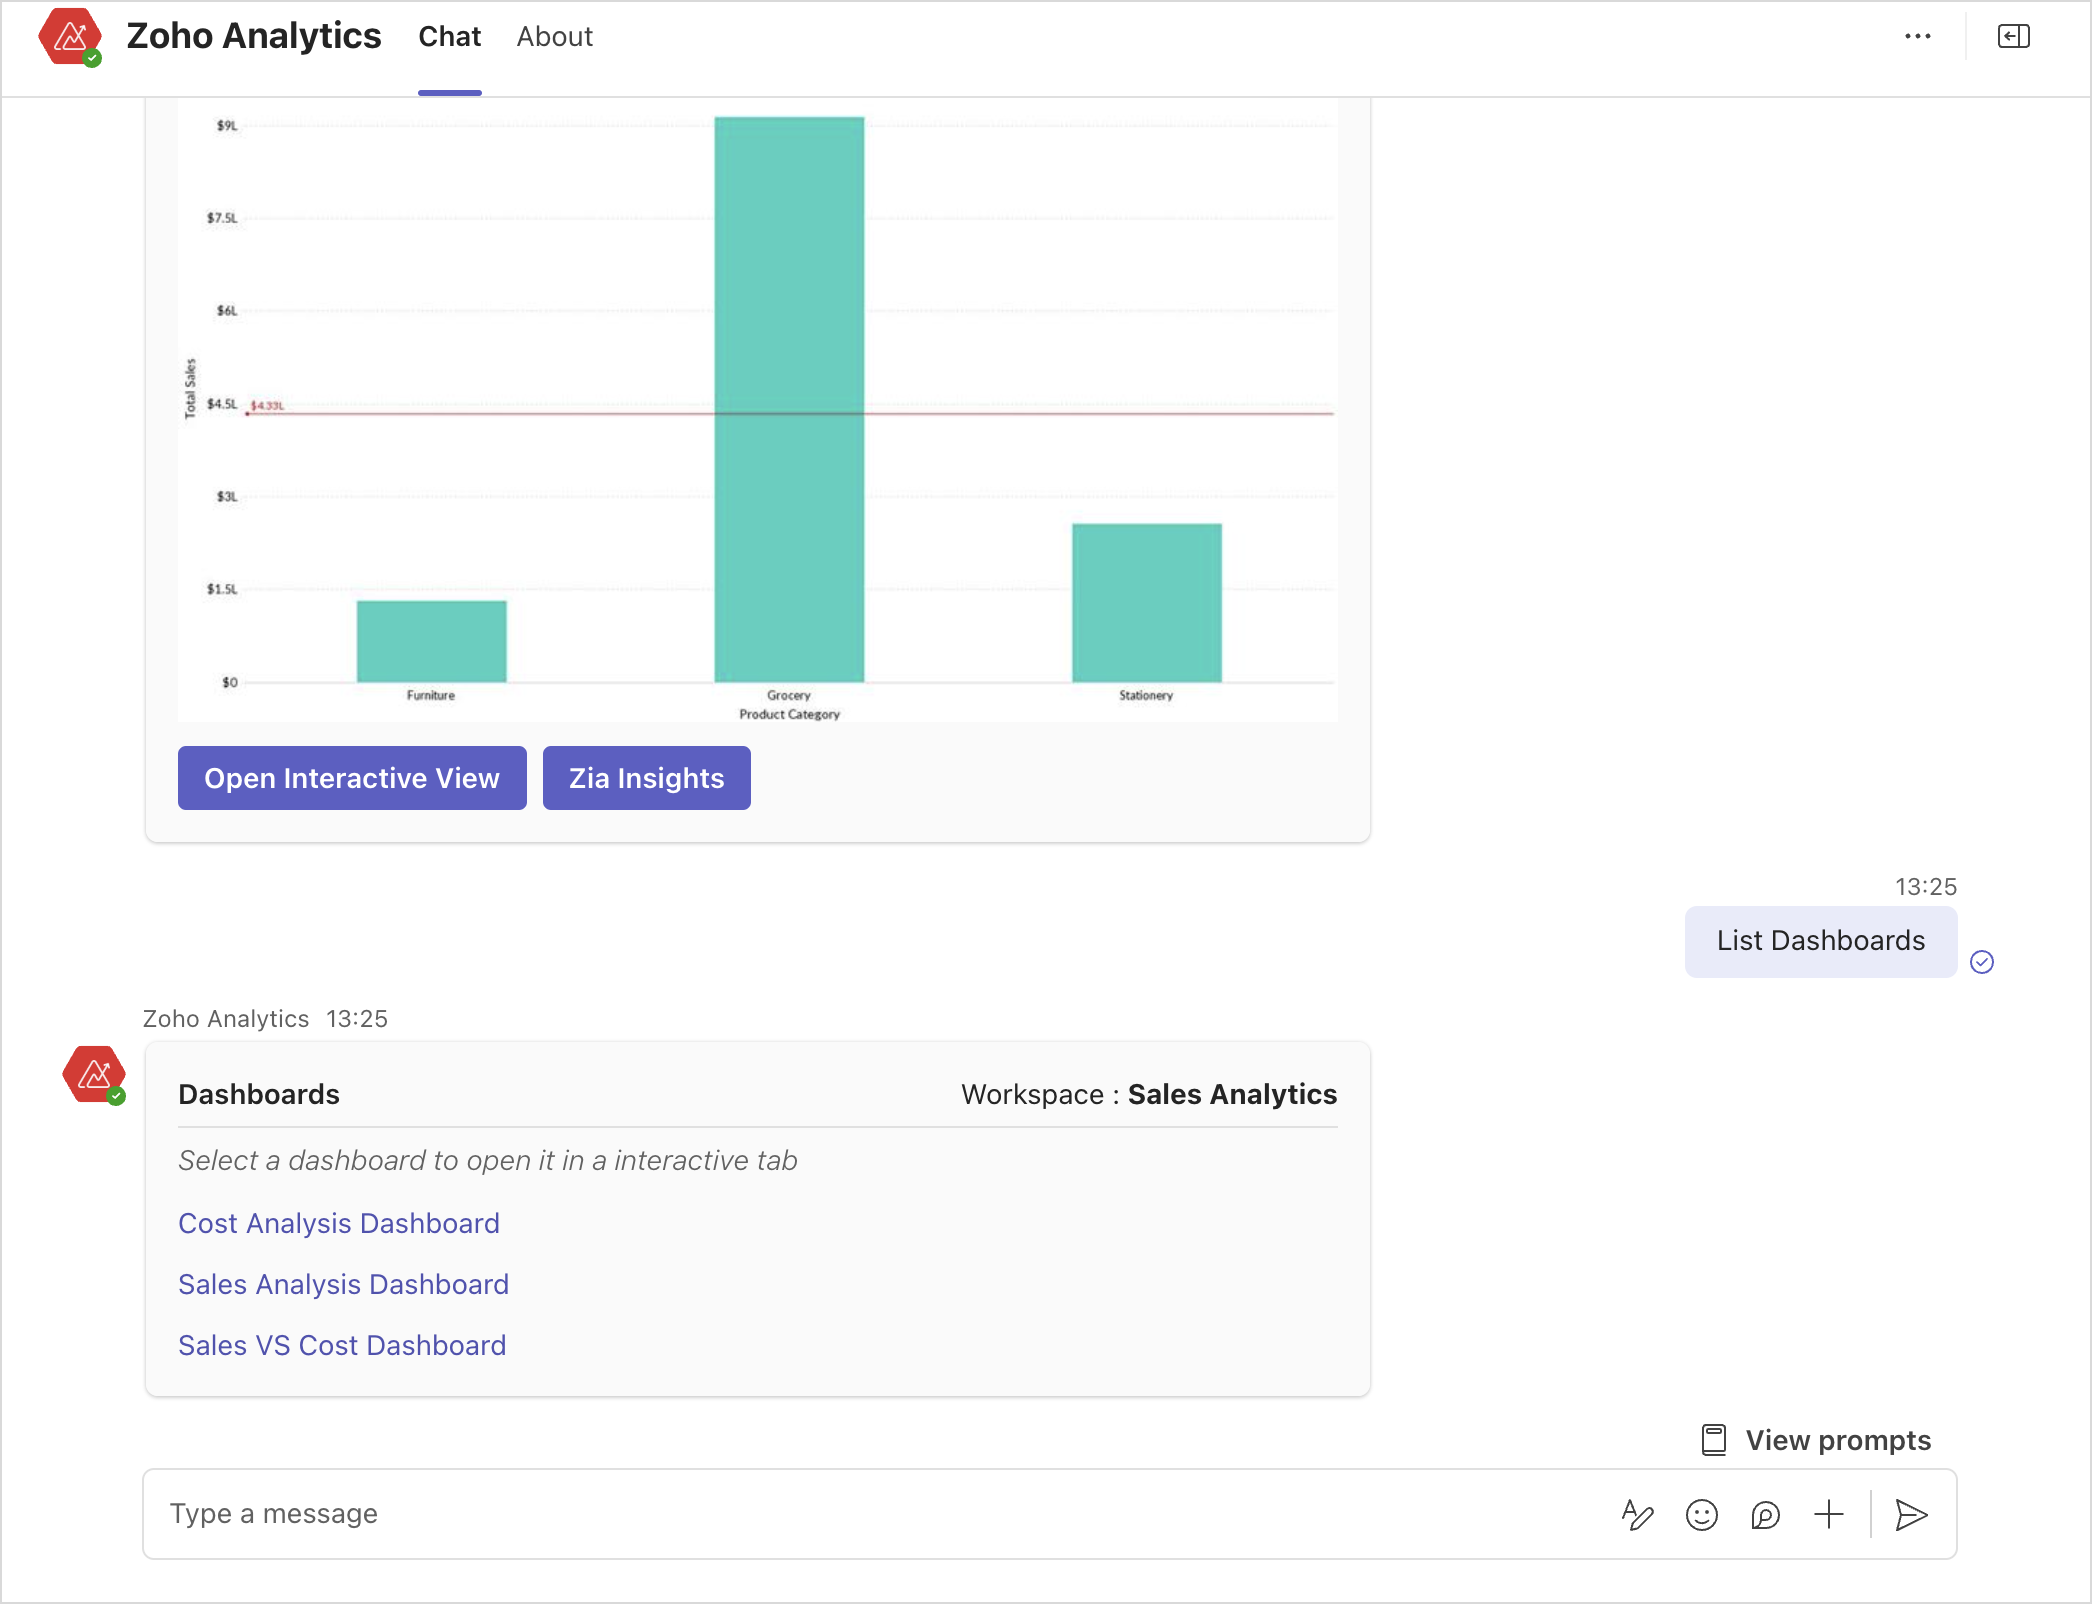The image size is (2092, 1604).
Task: Click the Dashboards card heading
Action: coord(259,1094)
